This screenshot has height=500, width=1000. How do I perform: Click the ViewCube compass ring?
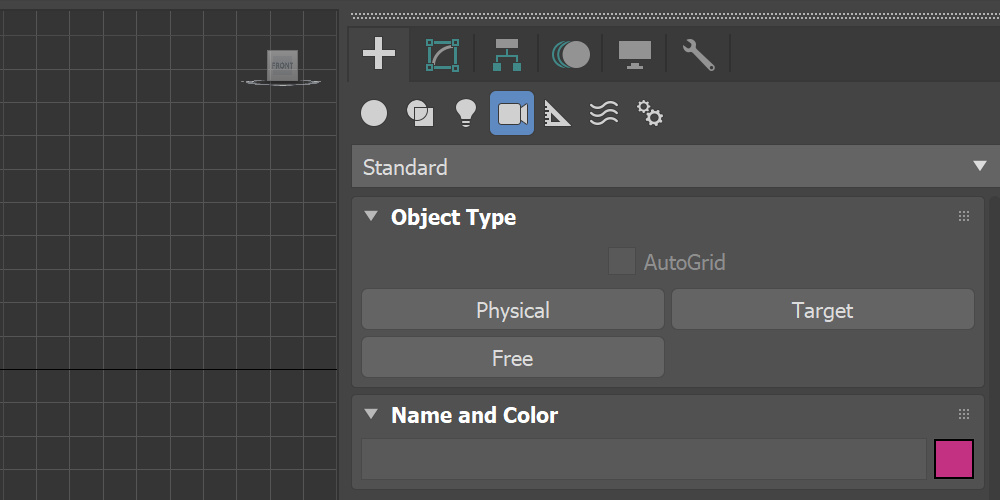pyautogui.click(x=281, y=82)
